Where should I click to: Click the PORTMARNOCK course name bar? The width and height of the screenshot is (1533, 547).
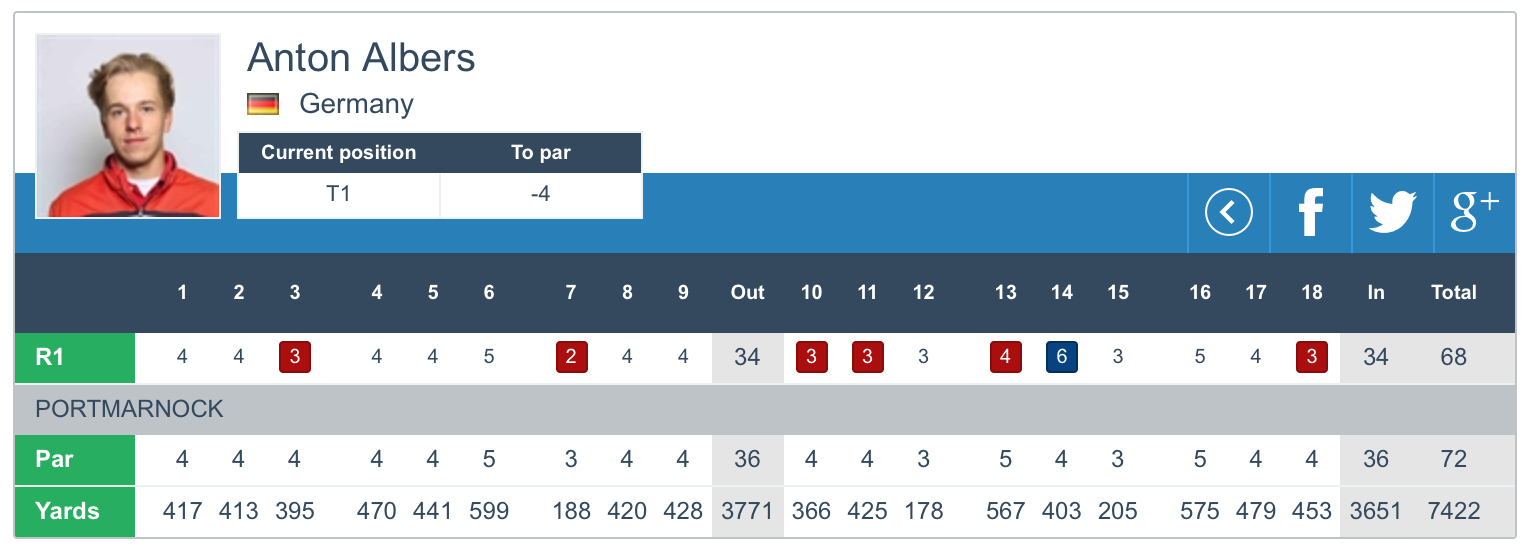pyautogui.click(x=130, y=409)
